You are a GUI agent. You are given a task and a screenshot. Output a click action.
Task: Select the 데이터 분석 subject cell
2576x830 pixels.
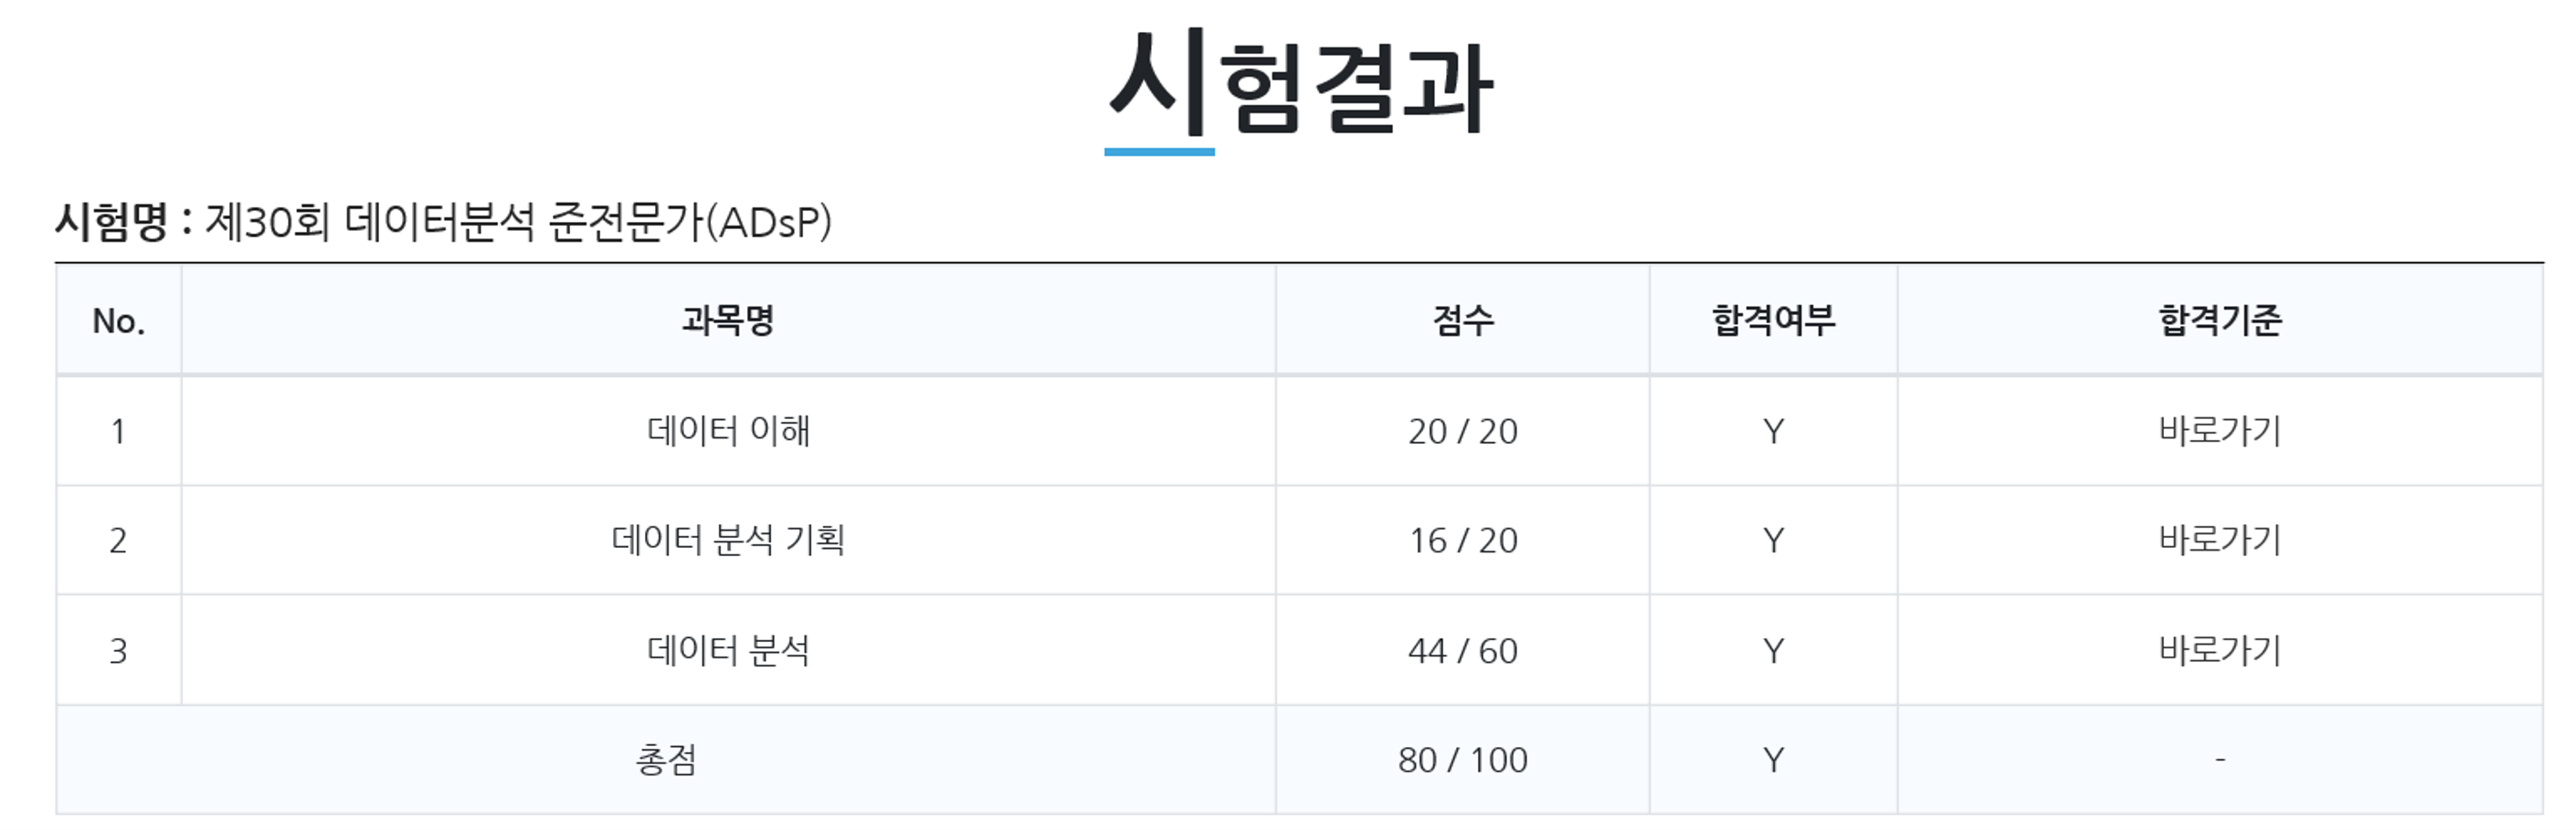click(728, 650)
